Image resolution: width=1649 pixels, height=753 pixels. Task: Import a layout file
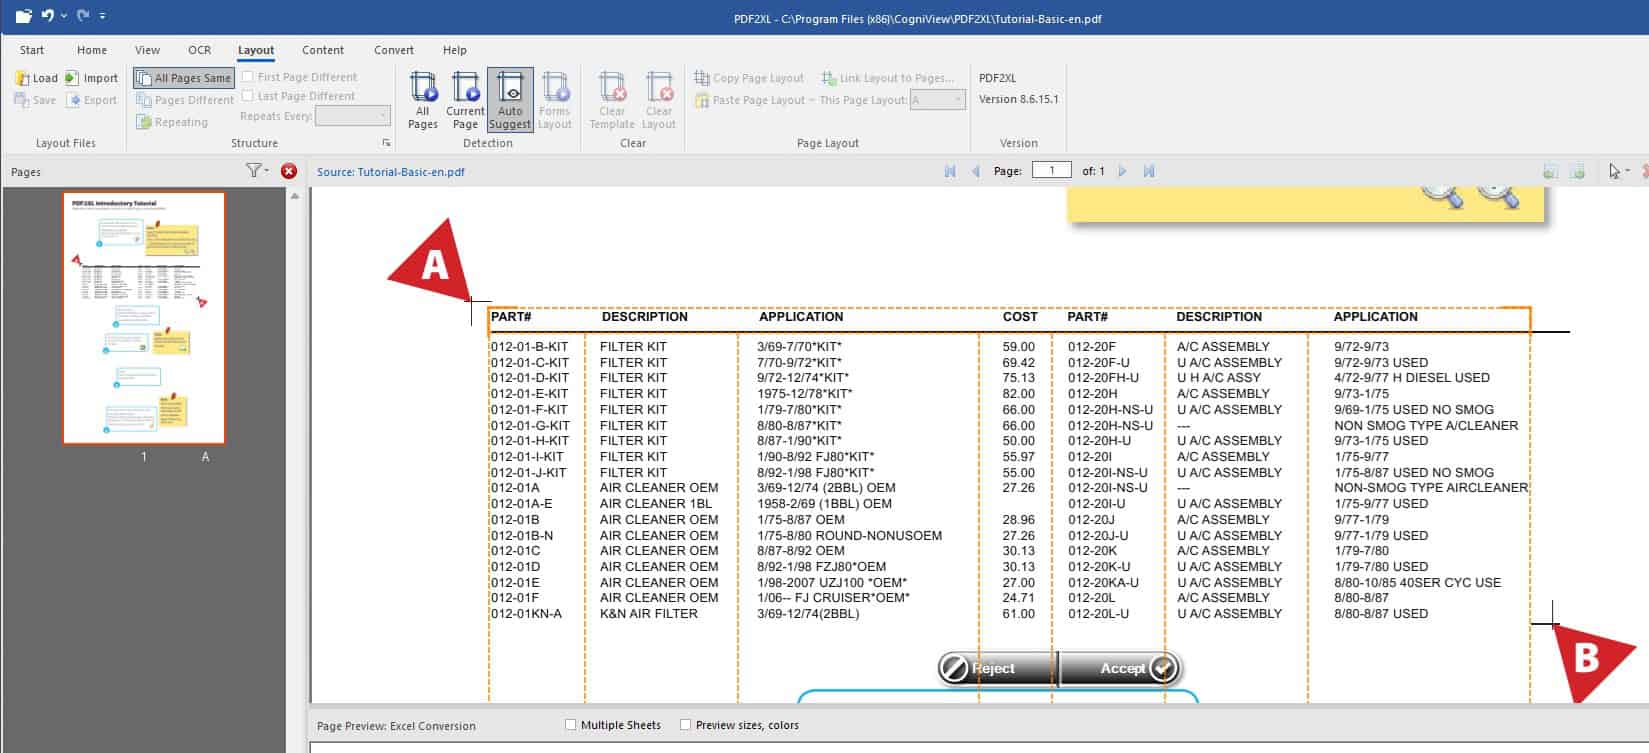(91, 78)
